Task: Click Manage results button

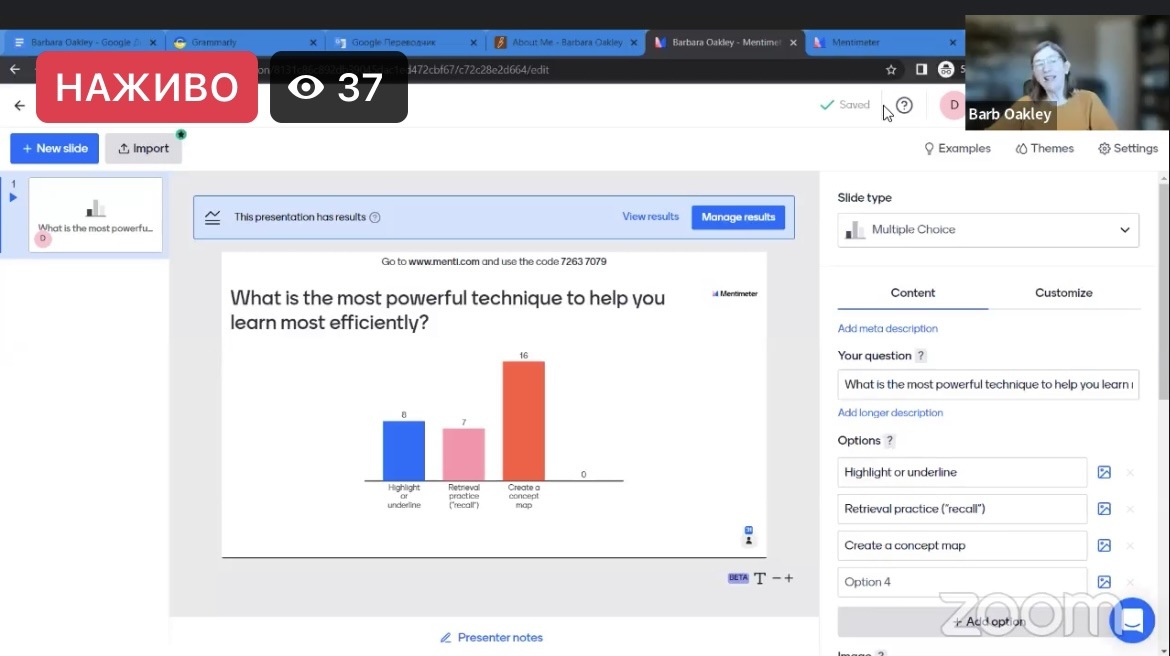Action: (x=738, y=217)
